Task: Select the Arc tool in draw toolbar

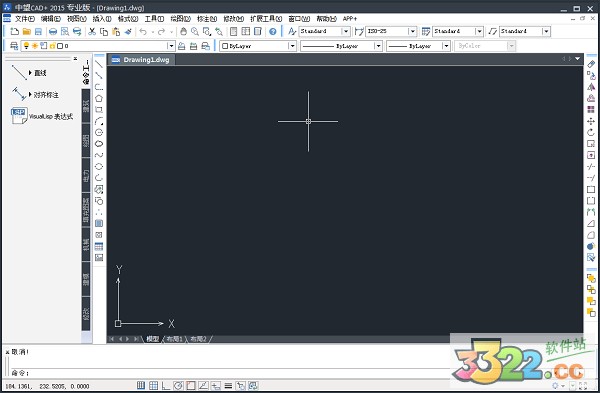Action: click(x=99, y=121)
